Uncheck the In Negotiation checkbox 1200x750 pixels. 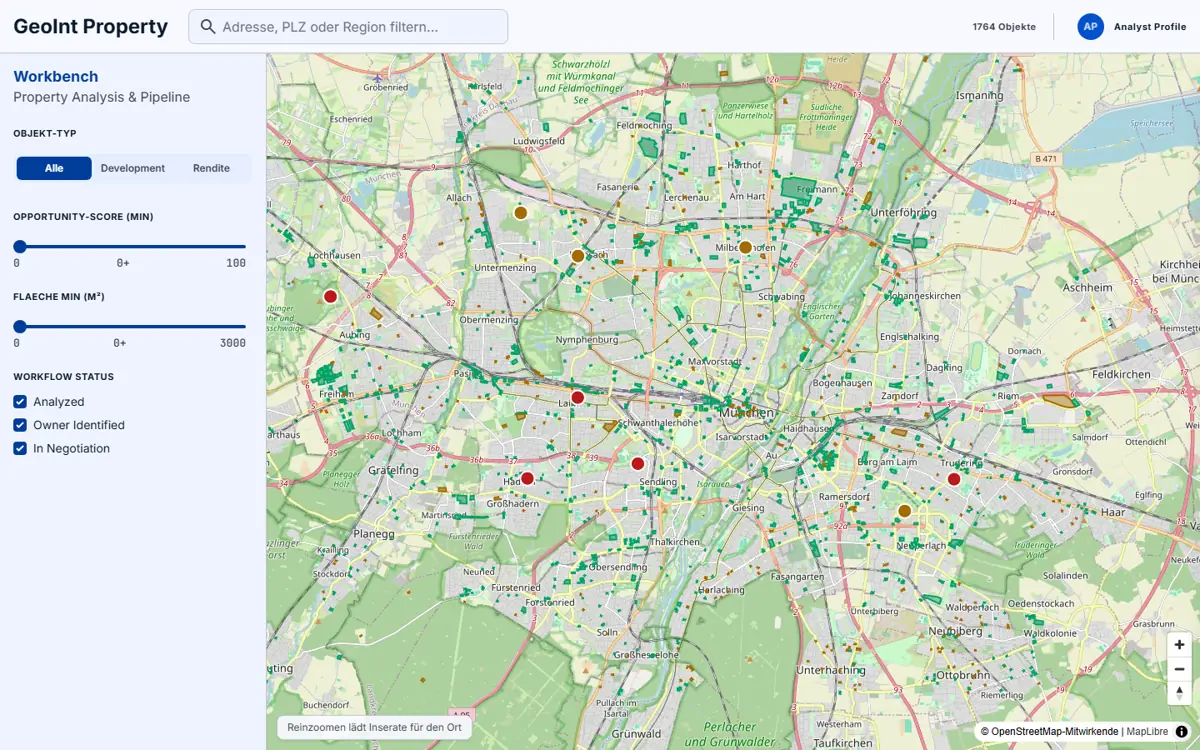point(20,449)
